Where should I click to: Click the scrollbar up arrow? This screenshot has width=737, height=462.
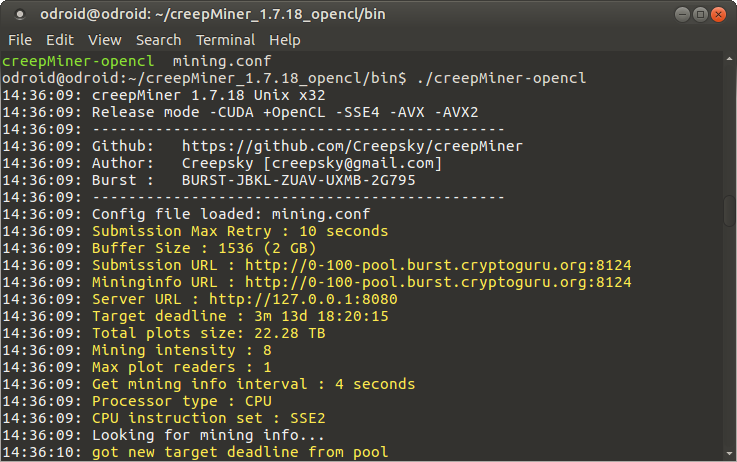click(729, 59)
